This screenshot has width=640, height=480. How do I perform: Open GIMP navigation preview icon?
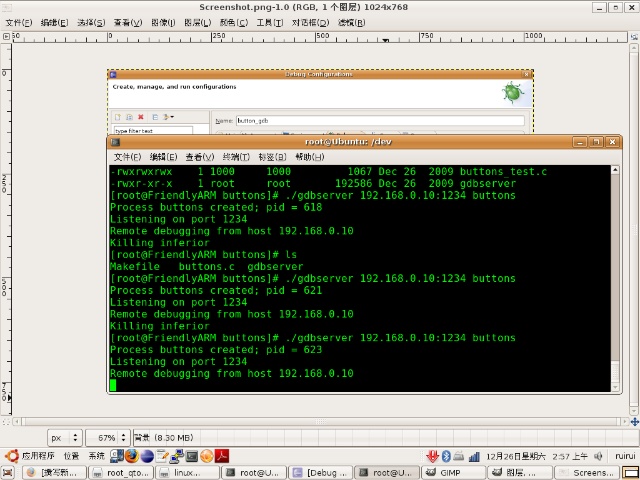pyautogui.click(x=634, y=422)
